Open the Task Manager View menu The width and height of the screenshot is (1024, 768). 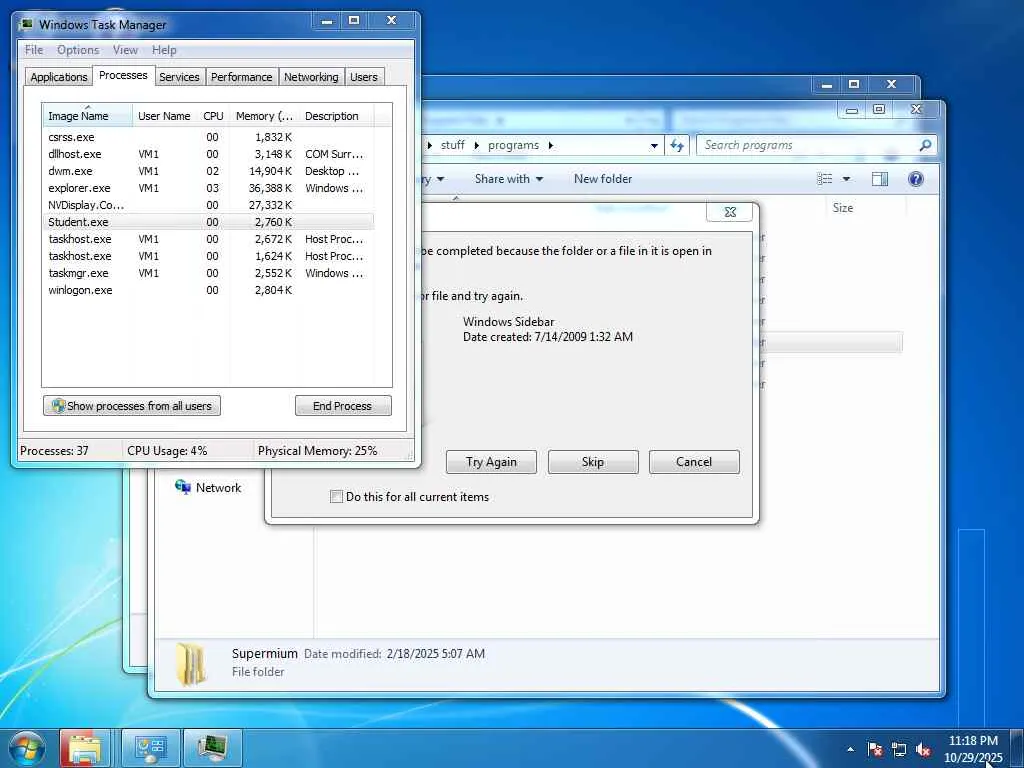click(x=125, y=50)
